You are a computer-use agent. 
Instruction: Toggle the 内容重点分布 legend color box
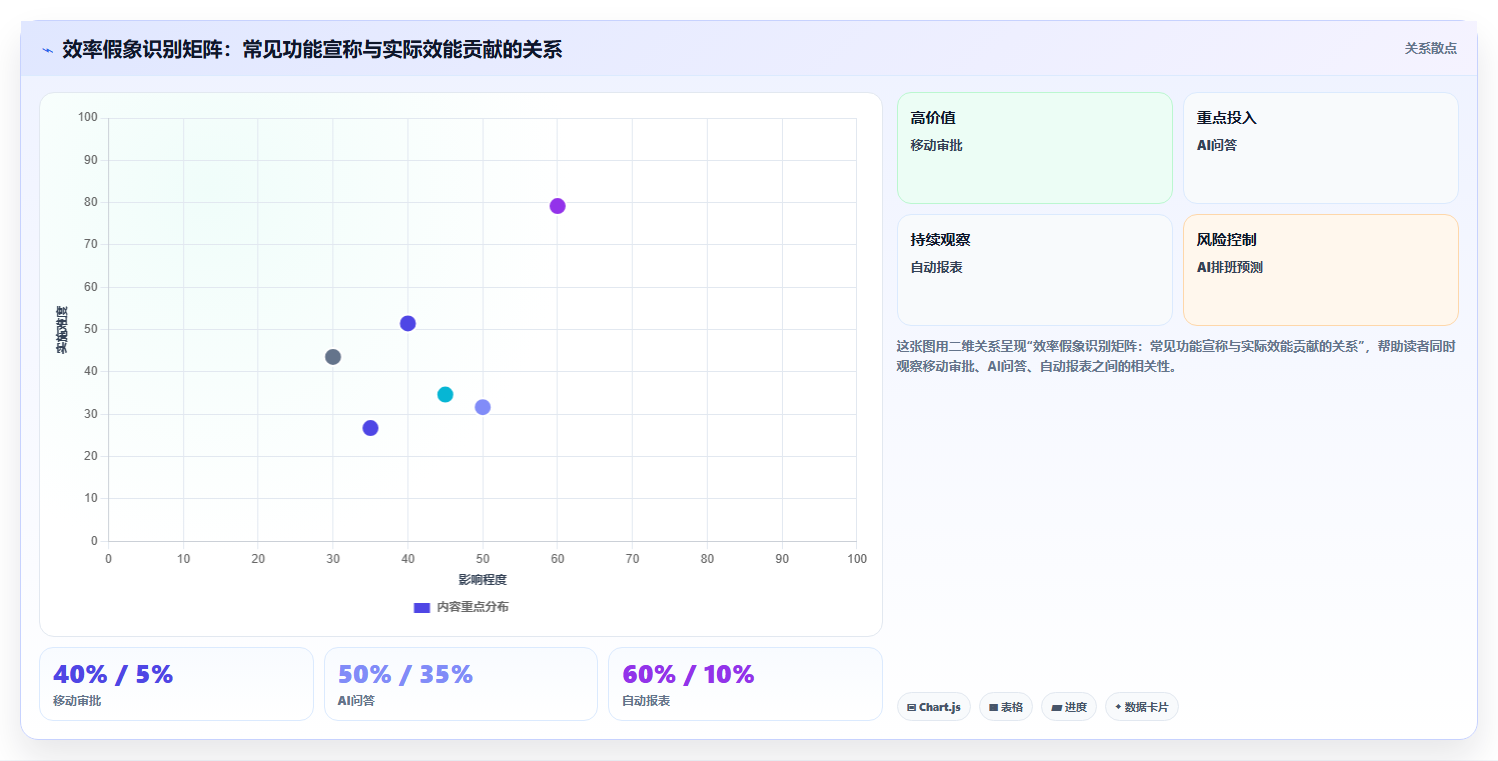[422, 607]
